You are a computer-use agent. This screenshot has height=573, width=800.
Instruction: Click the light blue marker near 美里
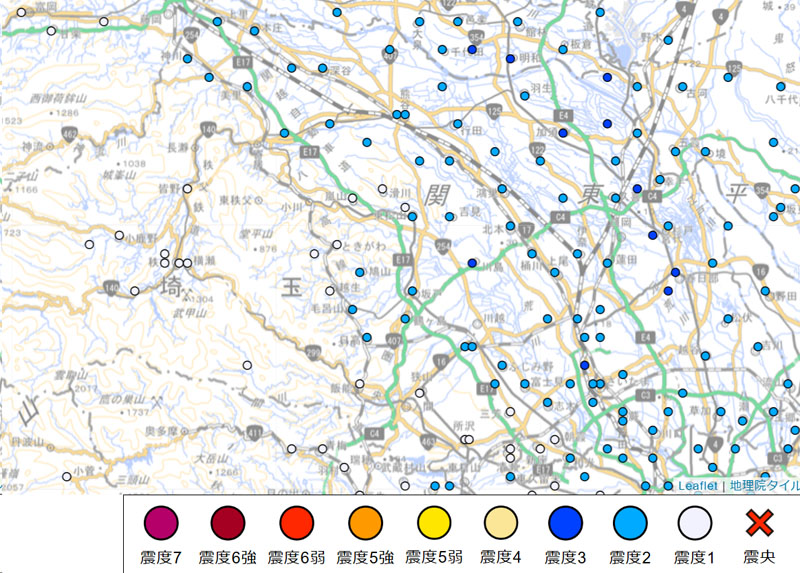click(x=247, y=87)
